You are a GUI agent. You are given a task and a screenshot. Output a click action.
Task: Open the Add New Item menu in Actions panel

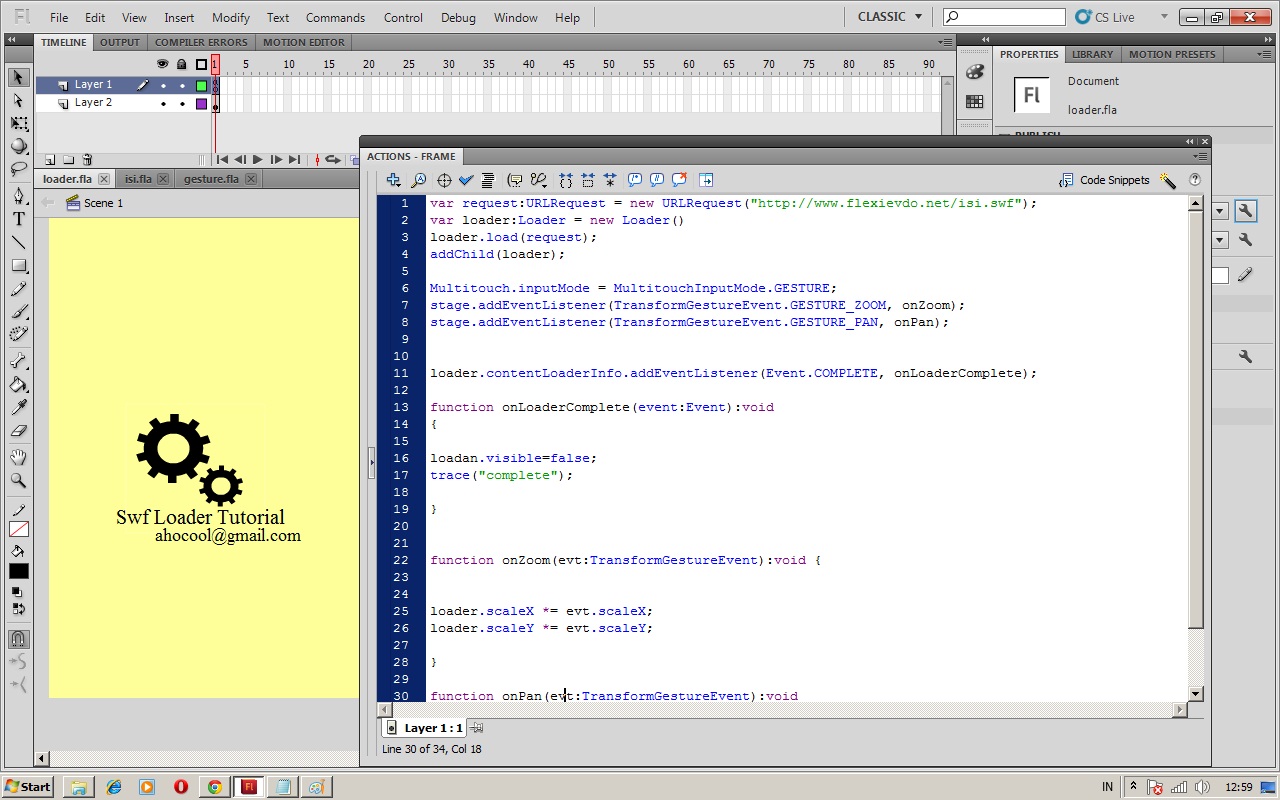tap(393, 179)
